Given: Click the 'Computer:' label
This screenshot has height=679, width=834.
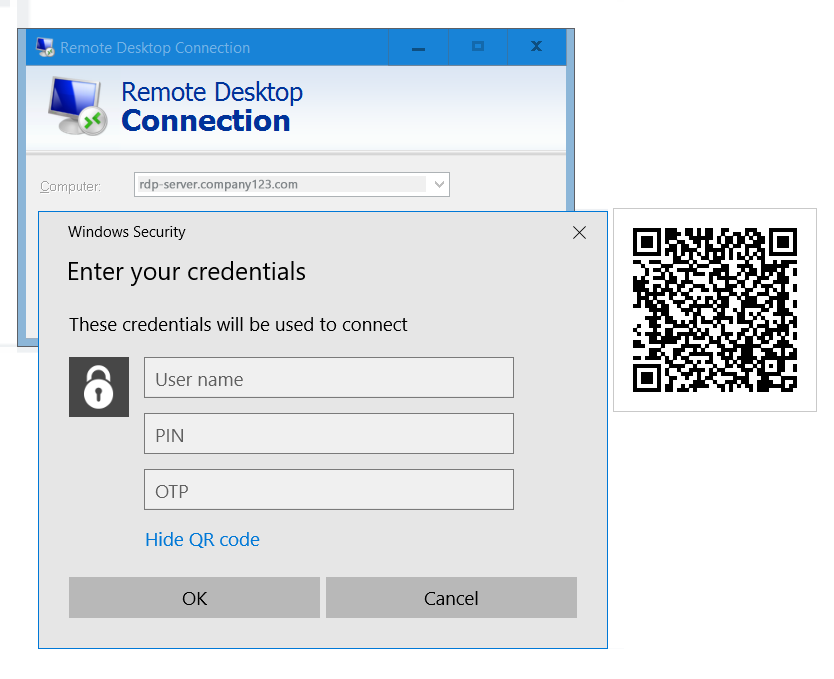Looking at the screenshot, I should (70, 187).
